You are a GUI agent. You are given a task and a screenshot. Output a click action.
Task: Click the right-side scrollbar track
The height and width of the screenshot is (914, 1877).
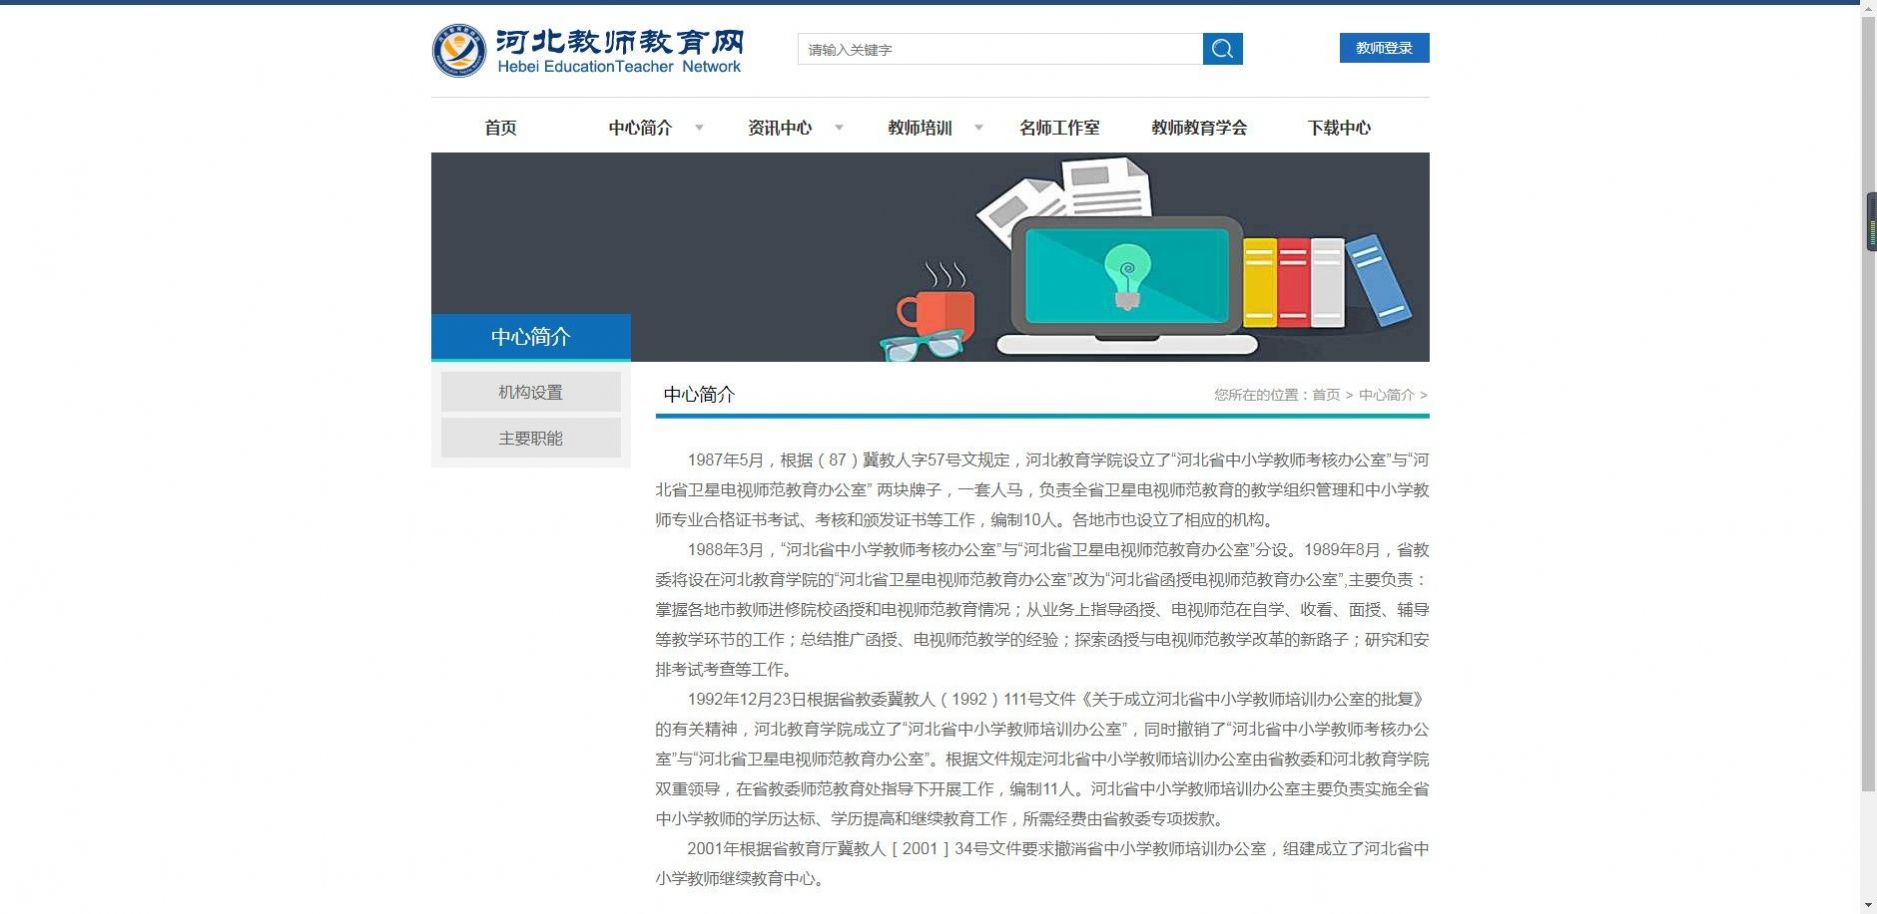(x=1869, y=500)
